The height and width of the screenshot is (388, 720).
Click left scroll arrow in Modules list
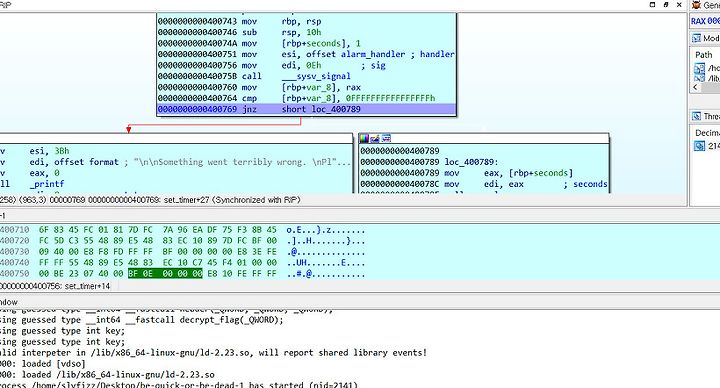695,87
